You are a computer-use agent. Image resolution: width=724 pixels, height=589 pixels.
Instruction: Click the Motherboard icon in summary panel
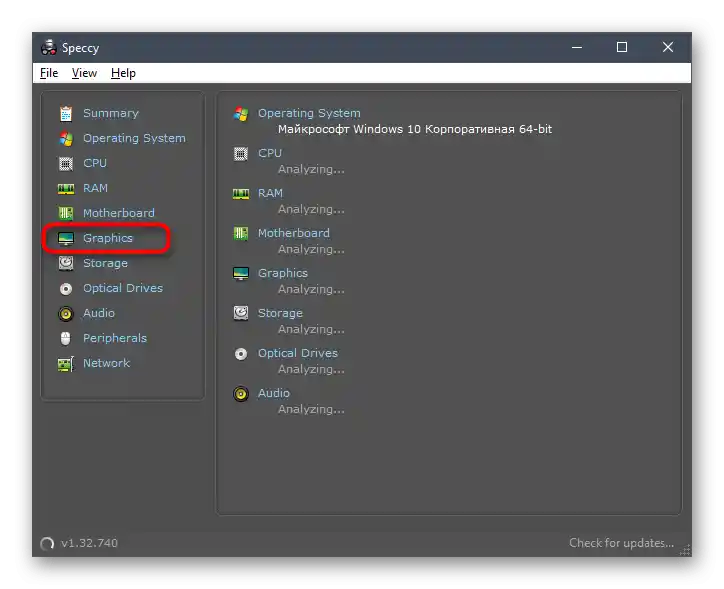click(241, 234)
